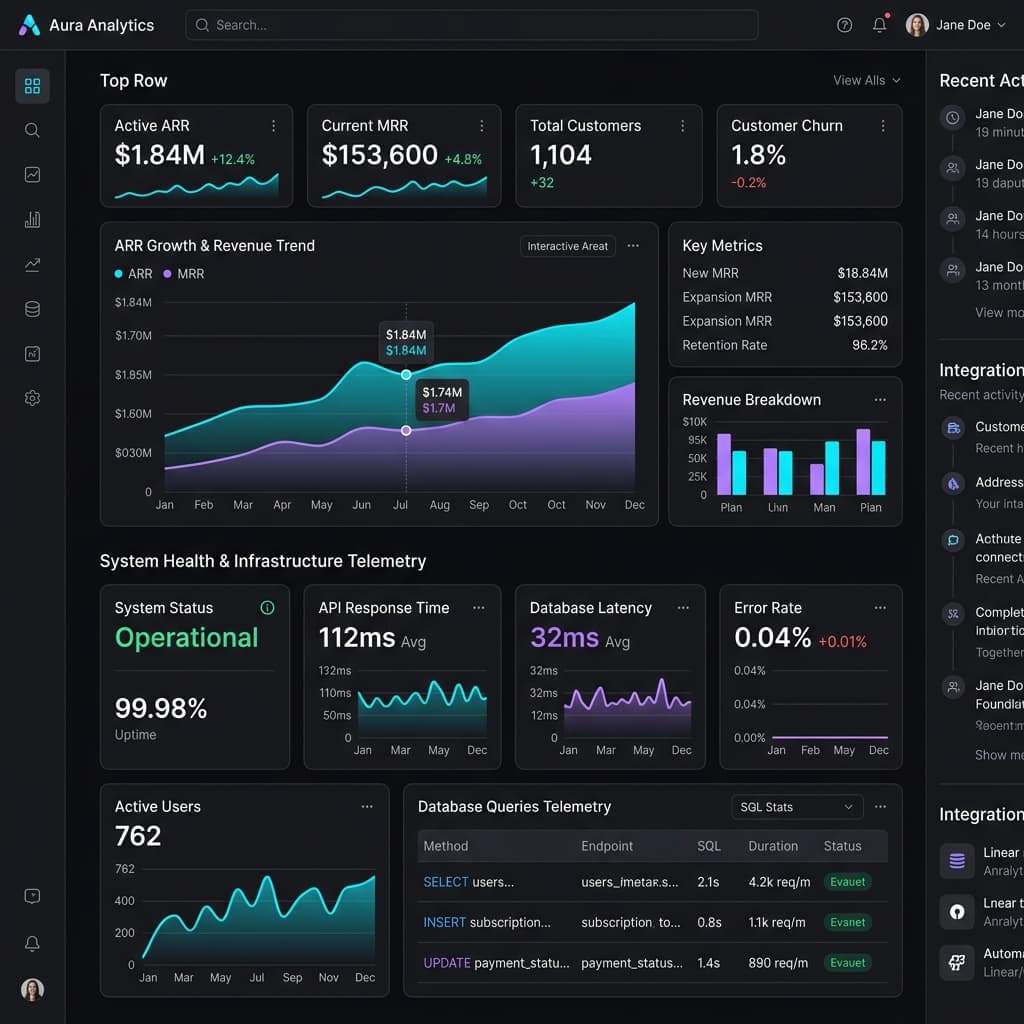Click the INSERT subscription query link
Screen dimensions: 1024x1024
click(x=487, y=922)
